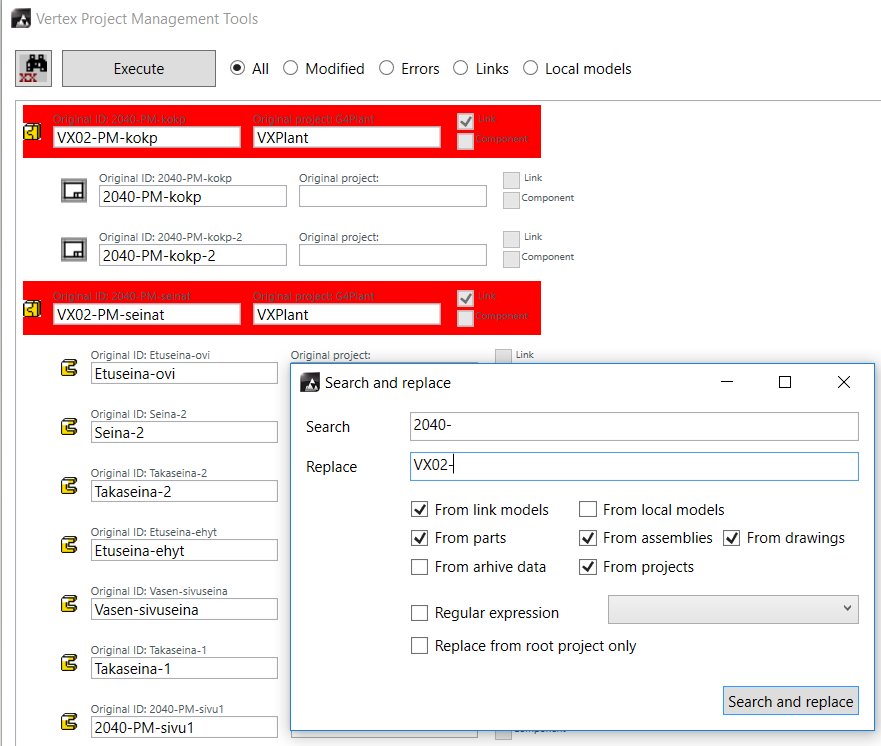
Task: Turn on the Regular expression checkbox
Action: [x=420, y=613]
